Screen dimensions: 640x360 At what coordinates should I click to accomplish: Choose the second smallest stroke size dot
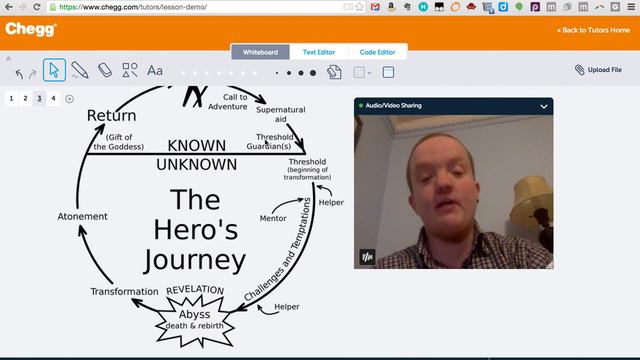pyautogui.click(x=289, y=73)
